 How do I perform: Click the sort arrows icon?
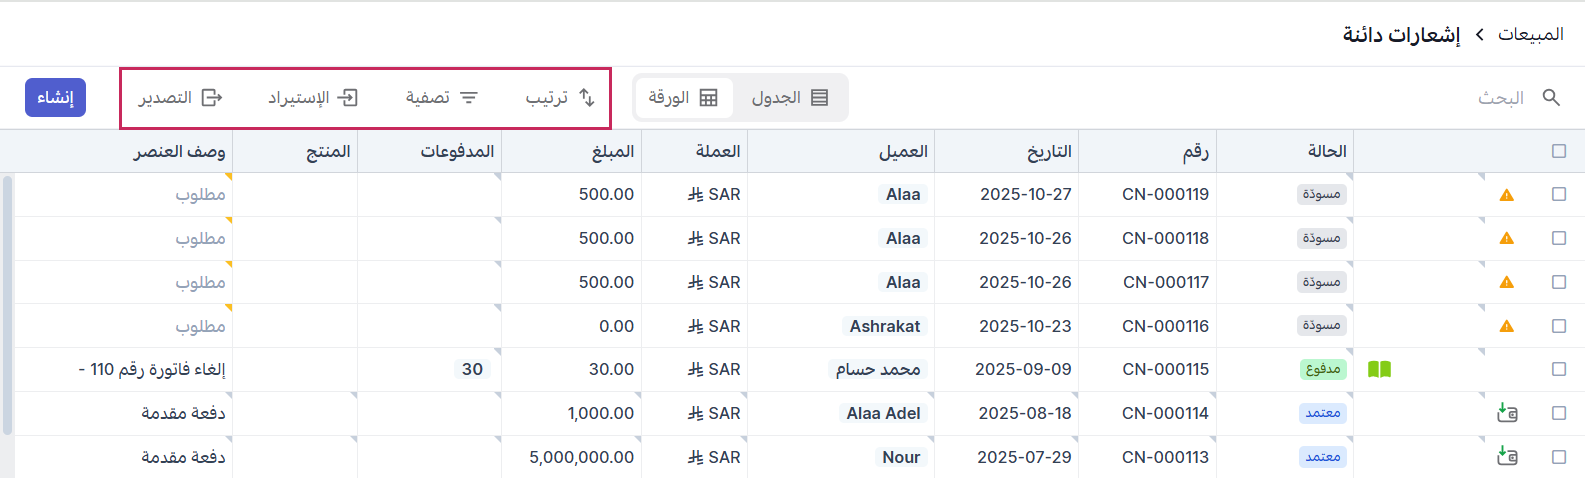(x=587, y=97)
